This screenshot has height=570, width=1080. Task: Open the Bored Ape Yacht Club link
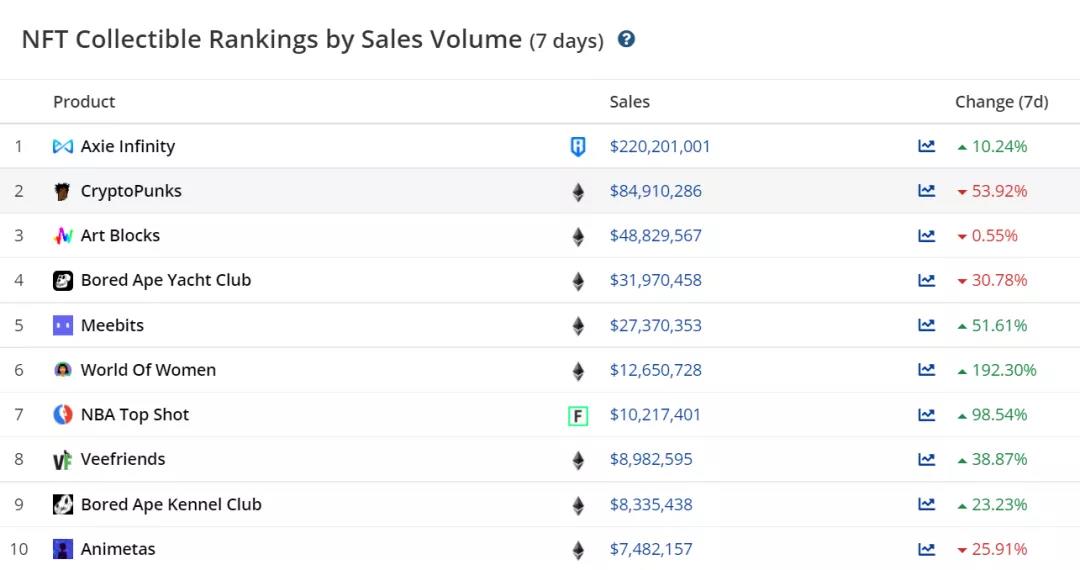point(166,280)
